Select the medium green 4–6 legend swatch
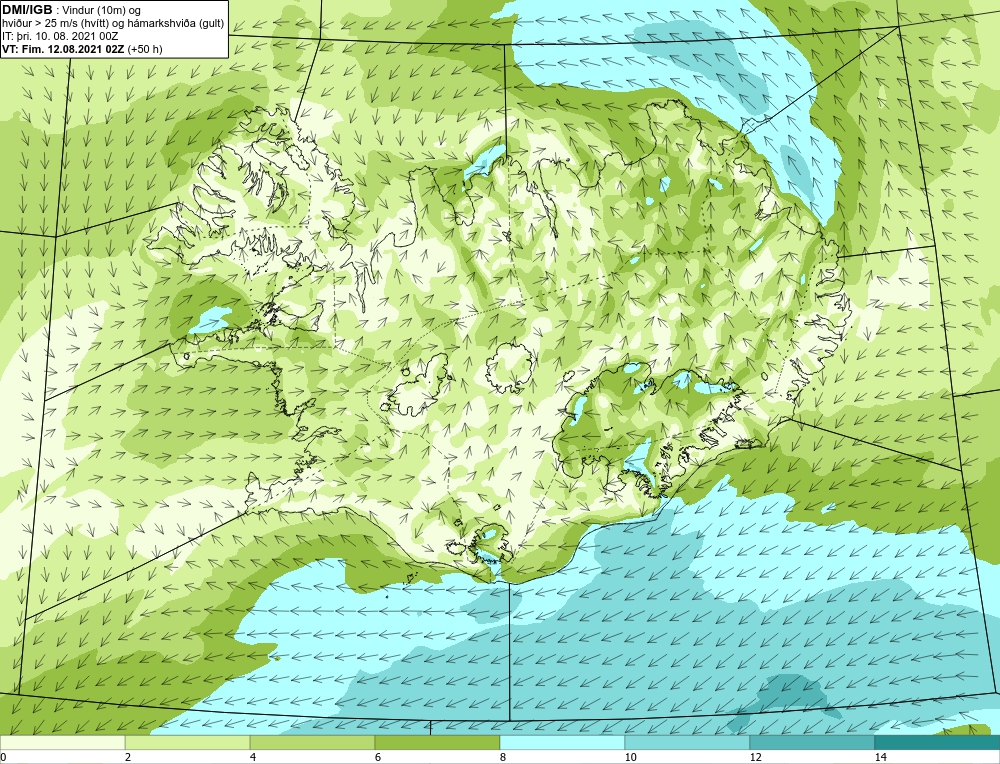The image size is (1000, 764). [x=312, y=742]
